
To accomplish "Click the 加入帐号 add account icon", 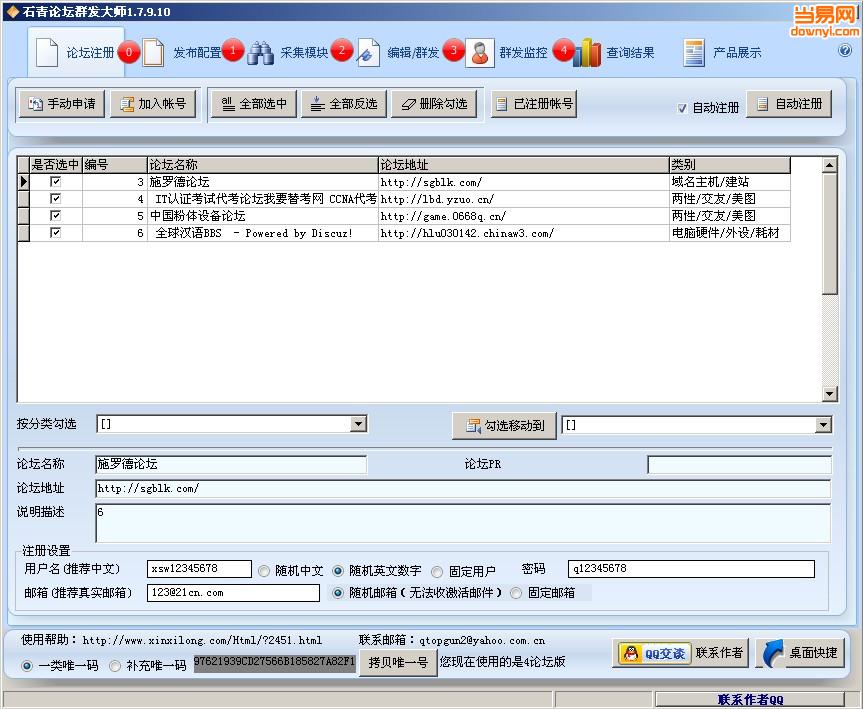I will coord(126,103).
